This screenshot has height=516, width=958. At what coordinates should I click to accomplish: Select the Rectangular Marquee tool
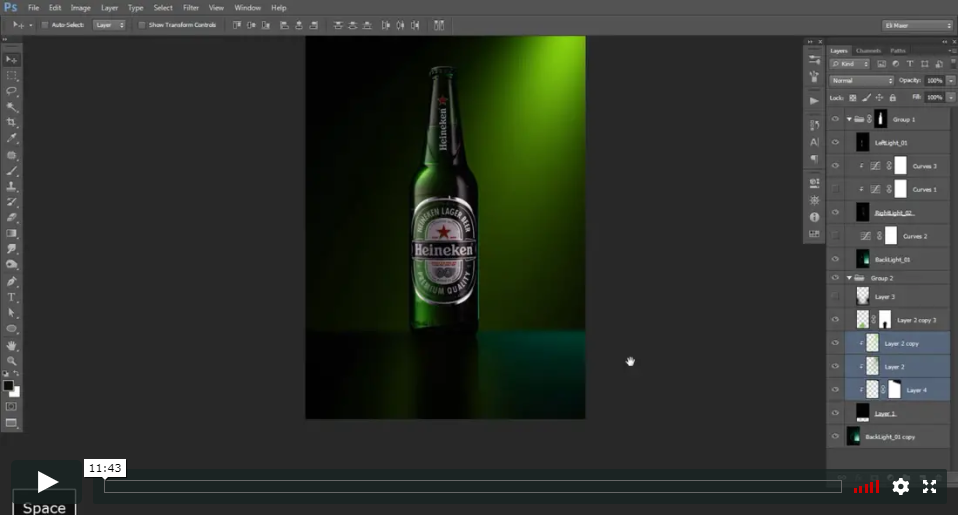[12, 75]
